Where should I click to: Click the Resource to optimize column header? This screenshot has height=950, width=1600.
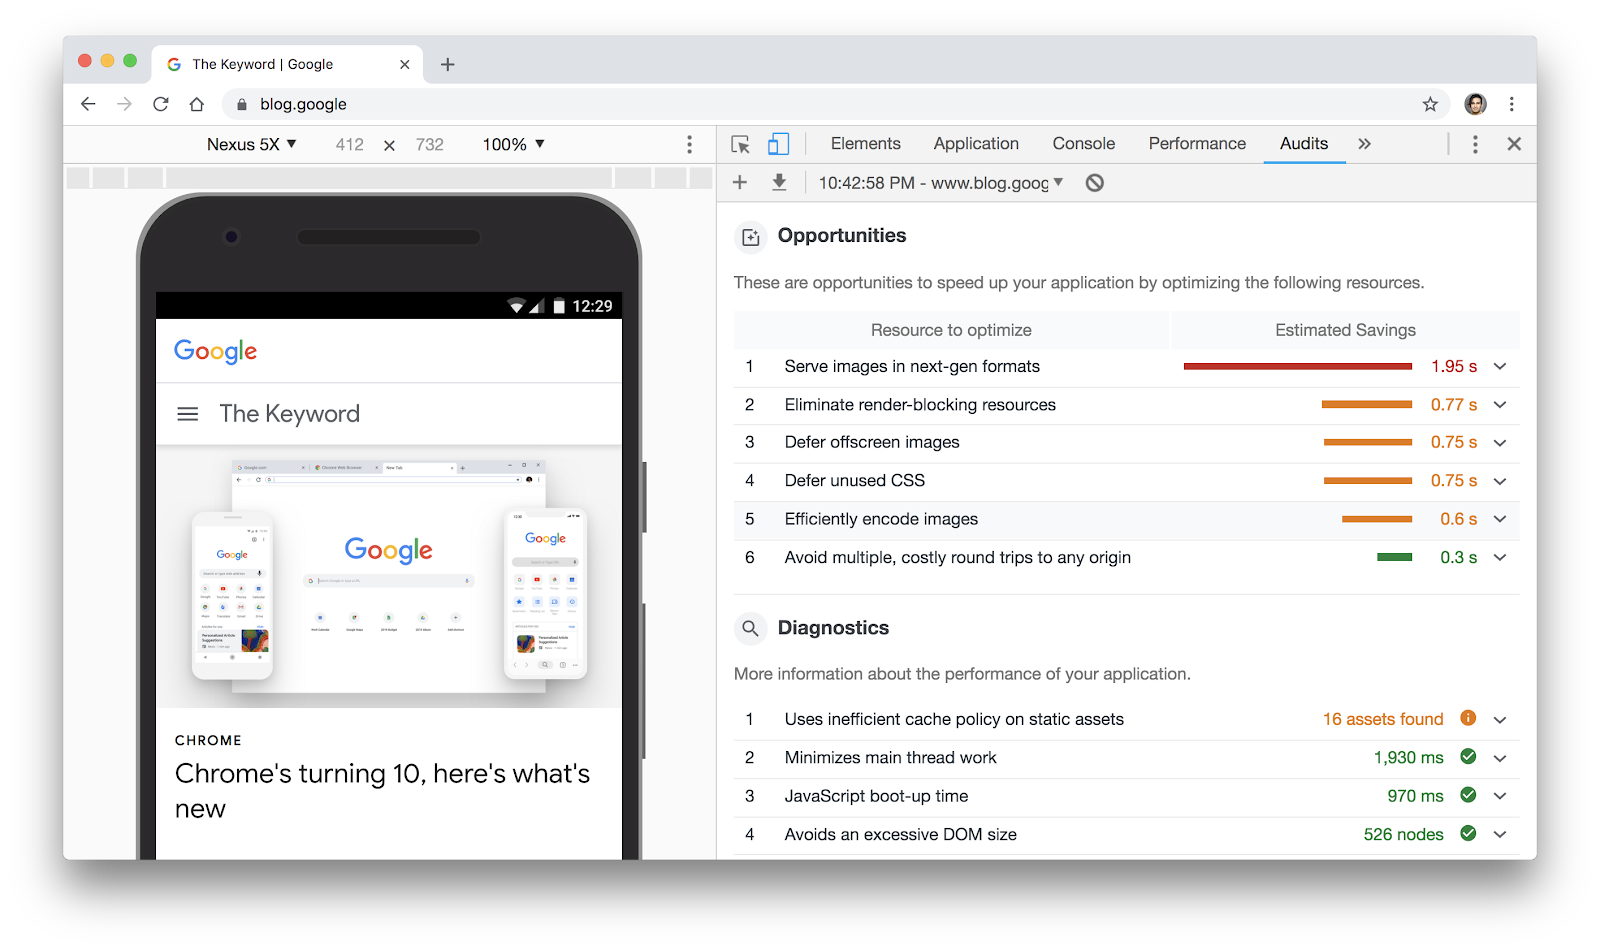tap(951, 330)
